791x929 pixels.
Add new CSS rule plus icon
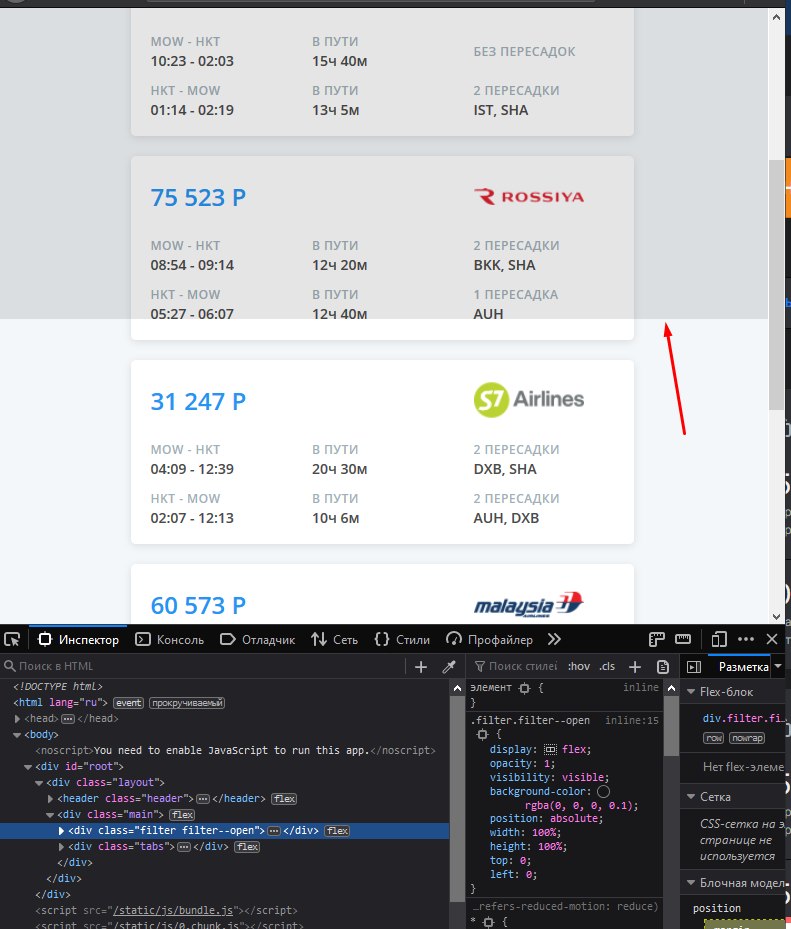click(635, 667)
